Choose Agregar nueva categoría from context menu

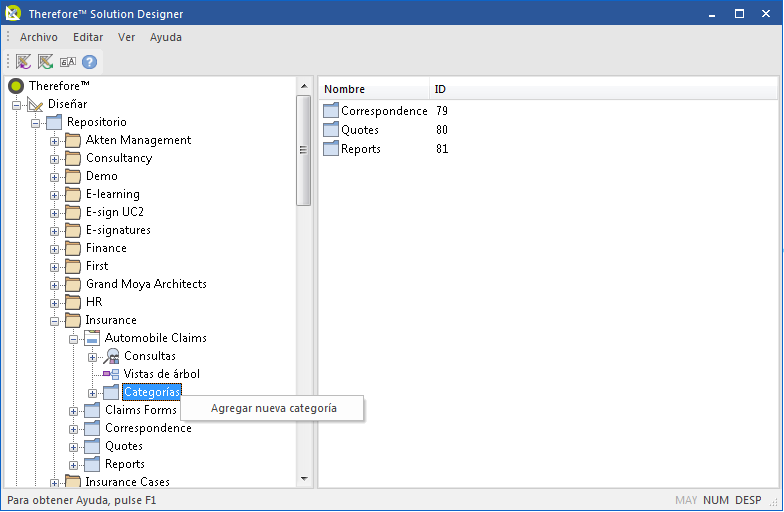click(x=272, y=408)
